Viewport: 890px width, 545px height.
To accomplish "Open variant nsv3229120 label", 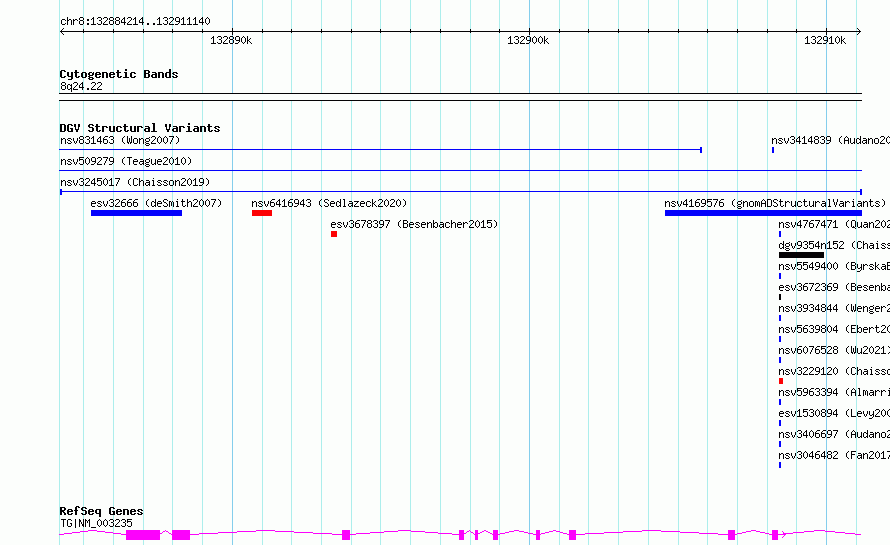I will click(x=834, y=371).
